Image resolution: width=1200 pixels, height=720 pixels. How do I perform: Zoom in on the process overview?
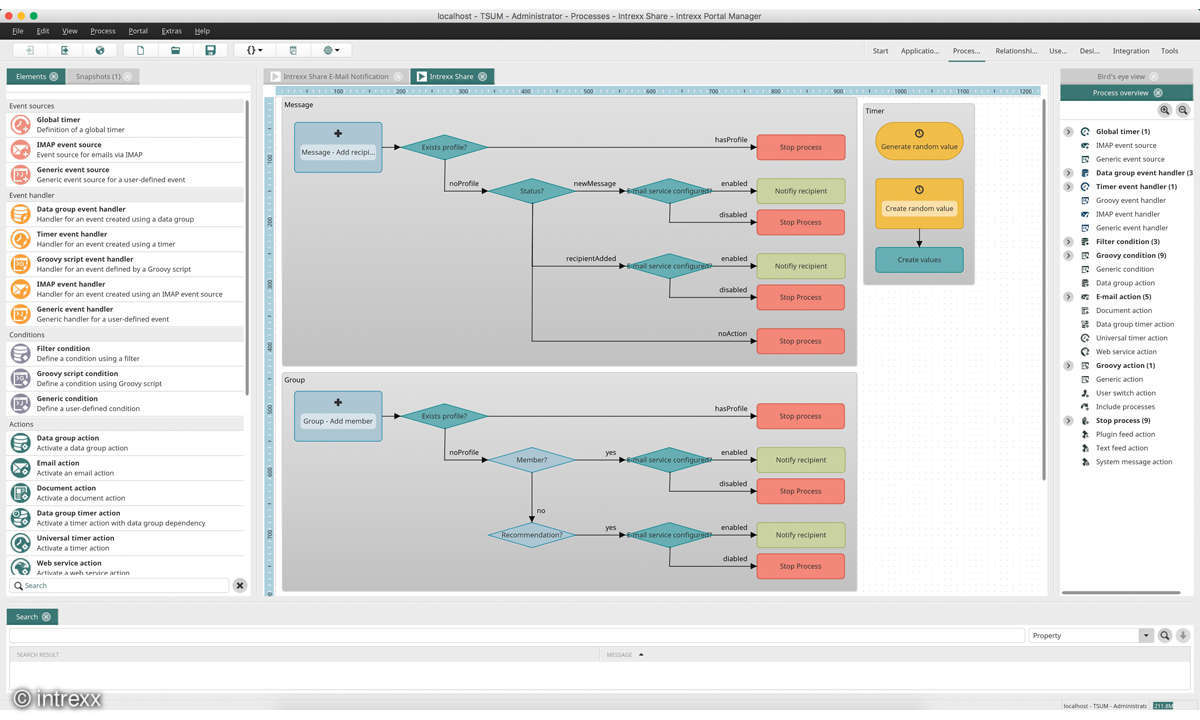click(1165, 111)
